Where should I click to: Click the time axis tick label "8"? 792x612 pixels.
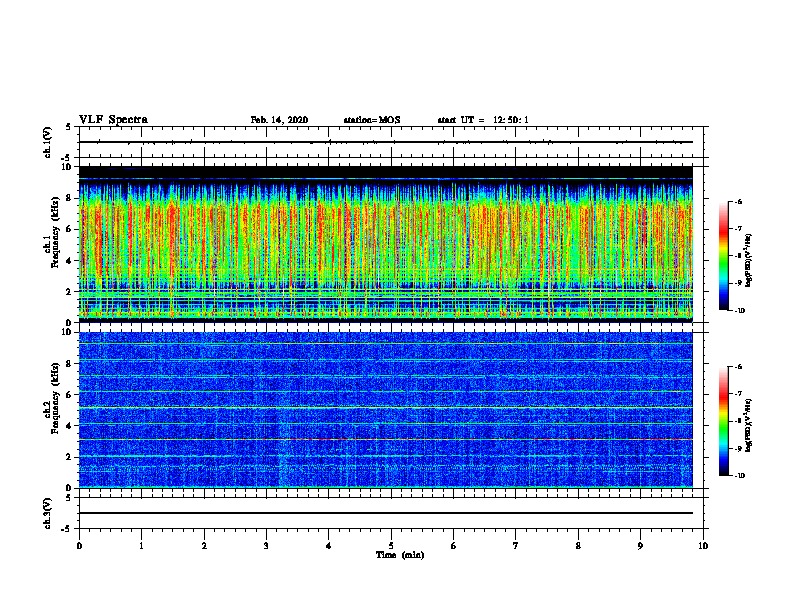tap(578, 546)
